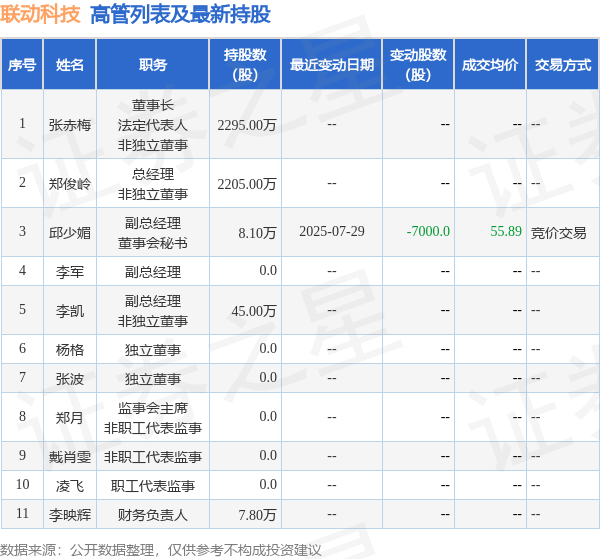
Task: Select the 姓名 column header
Action: (x=70, y=65)
